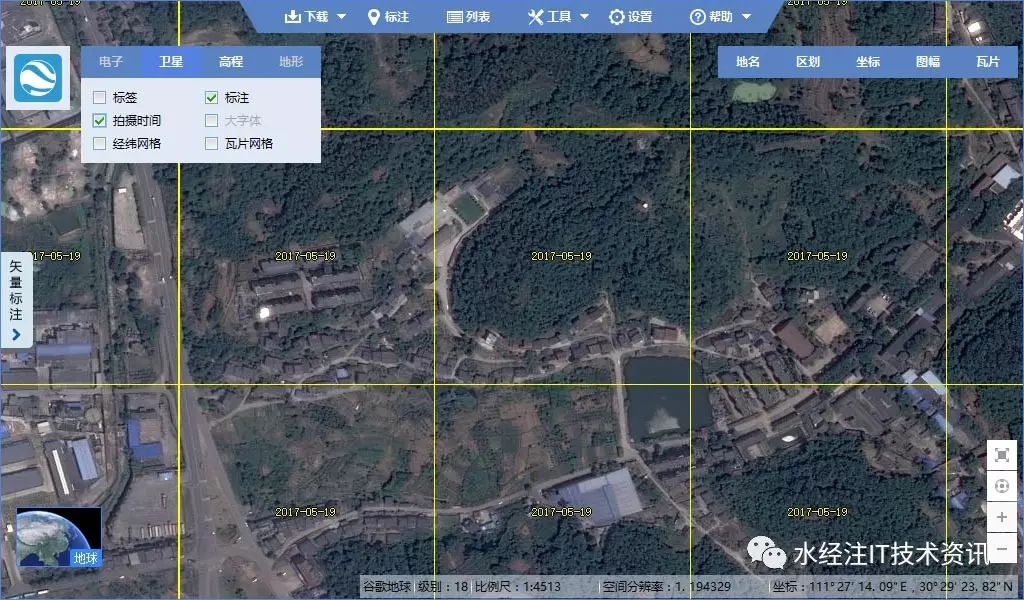The width and height of the screenshot is (1024, 600).
Task: Click the locate/center map icon
Action: (x=1002, y=486)
